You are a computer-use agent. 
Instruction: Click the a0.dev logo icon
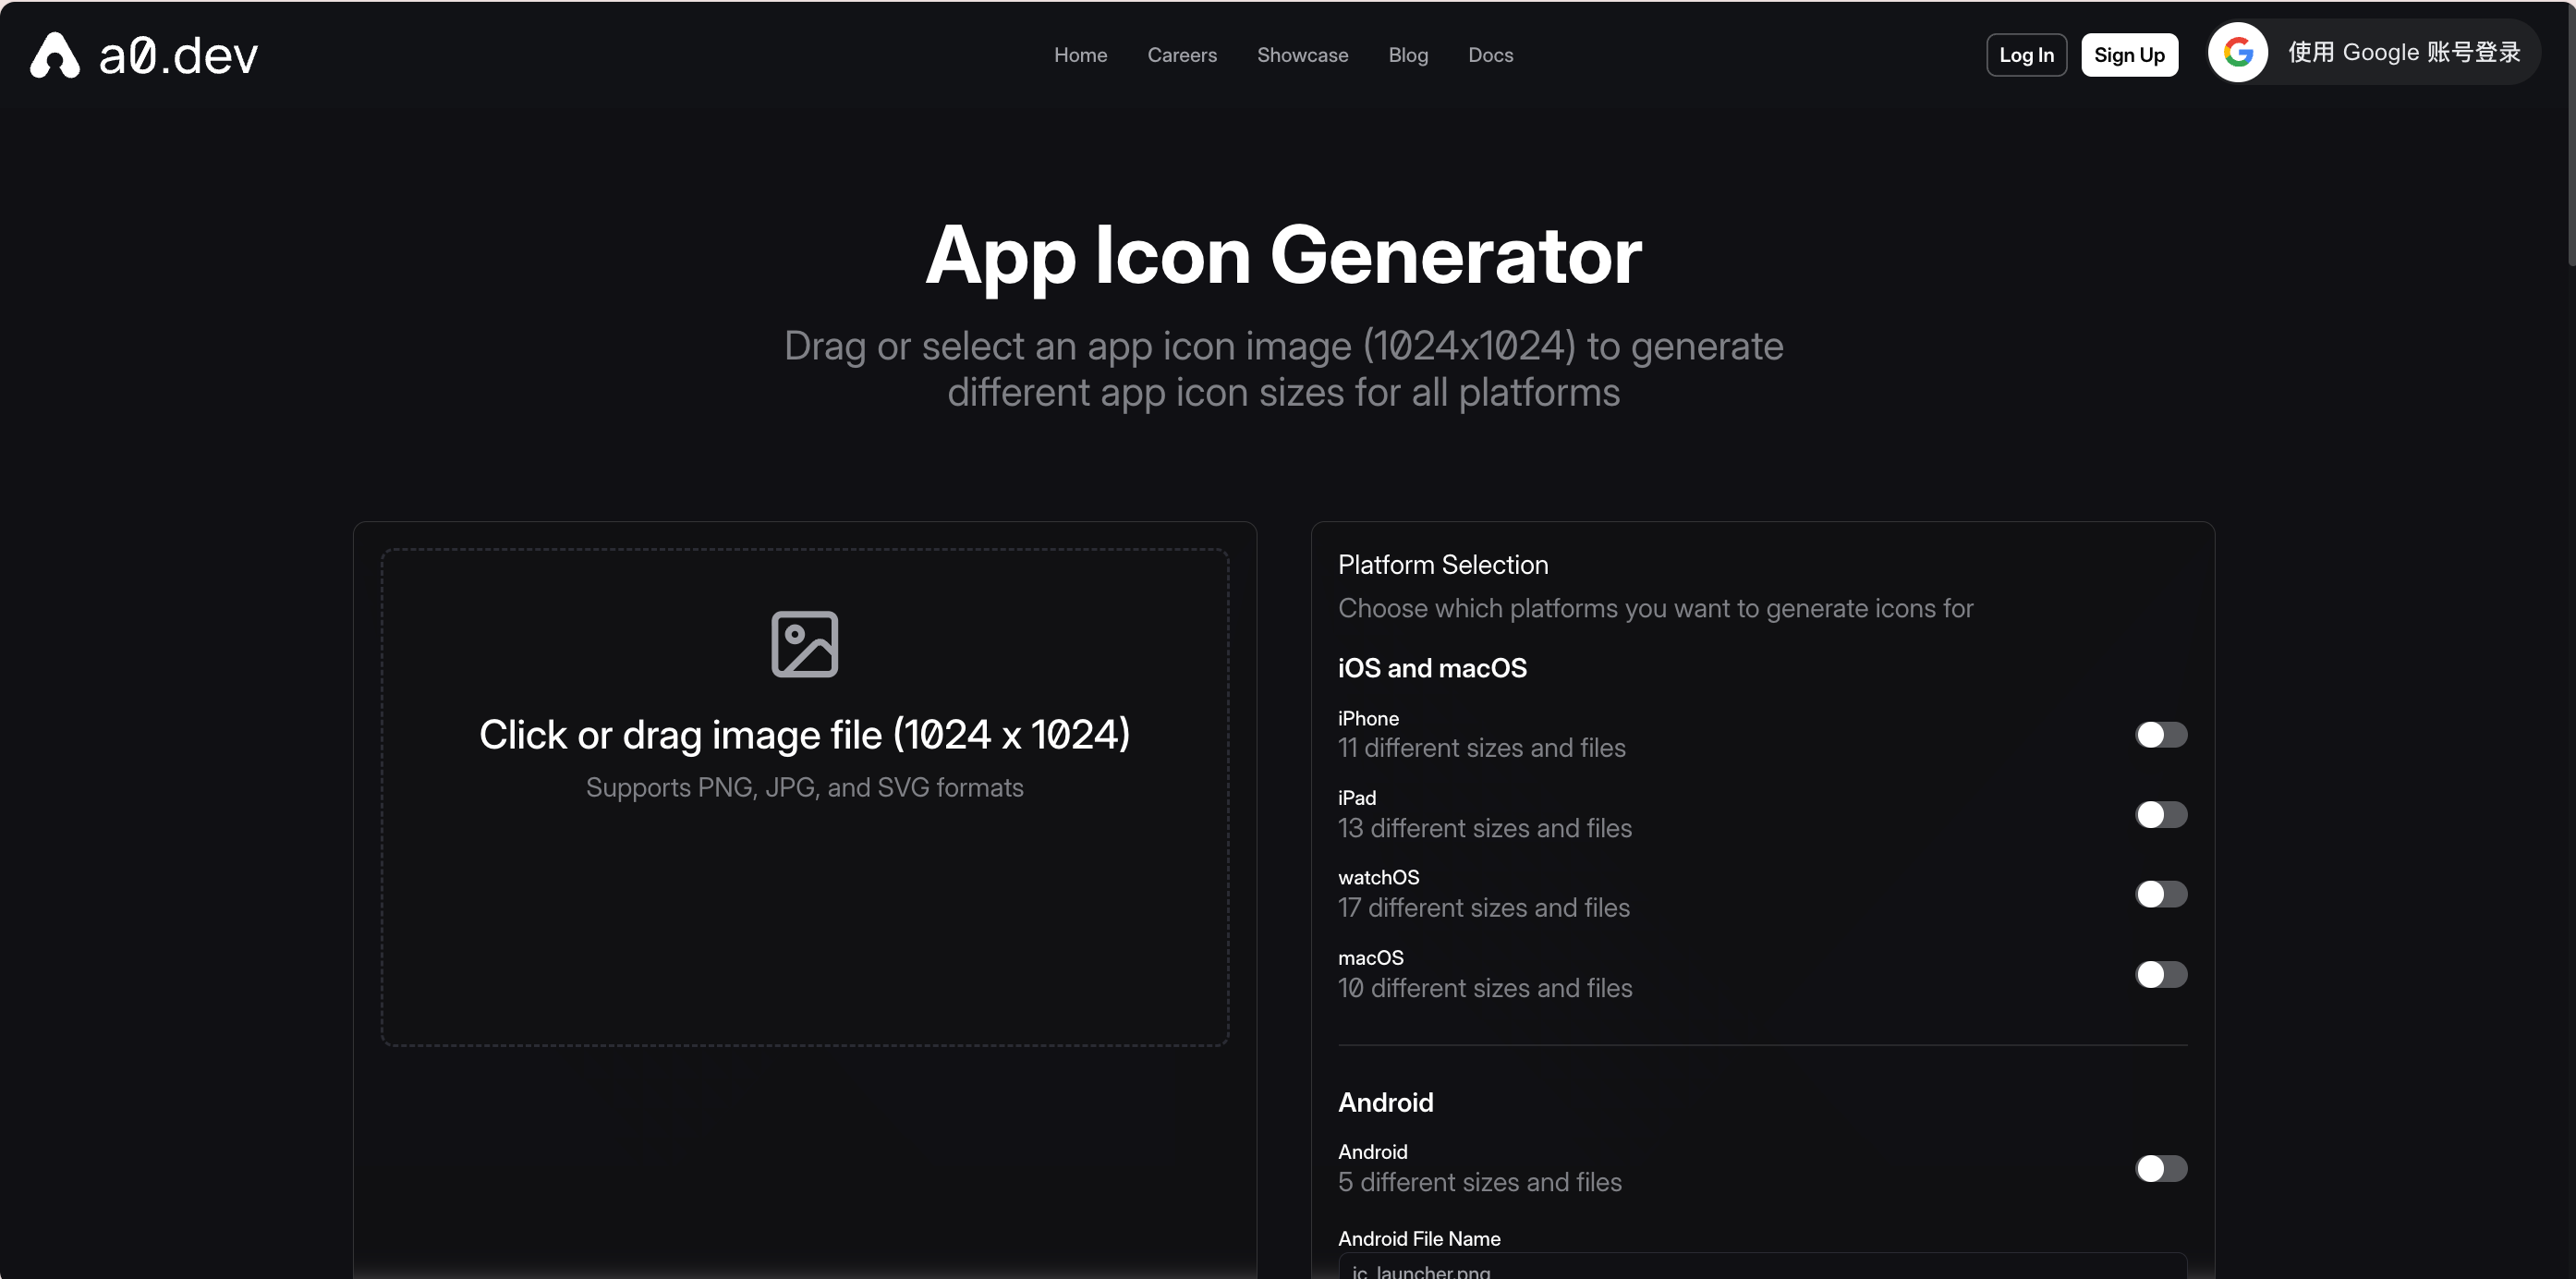tap(54, 55)
